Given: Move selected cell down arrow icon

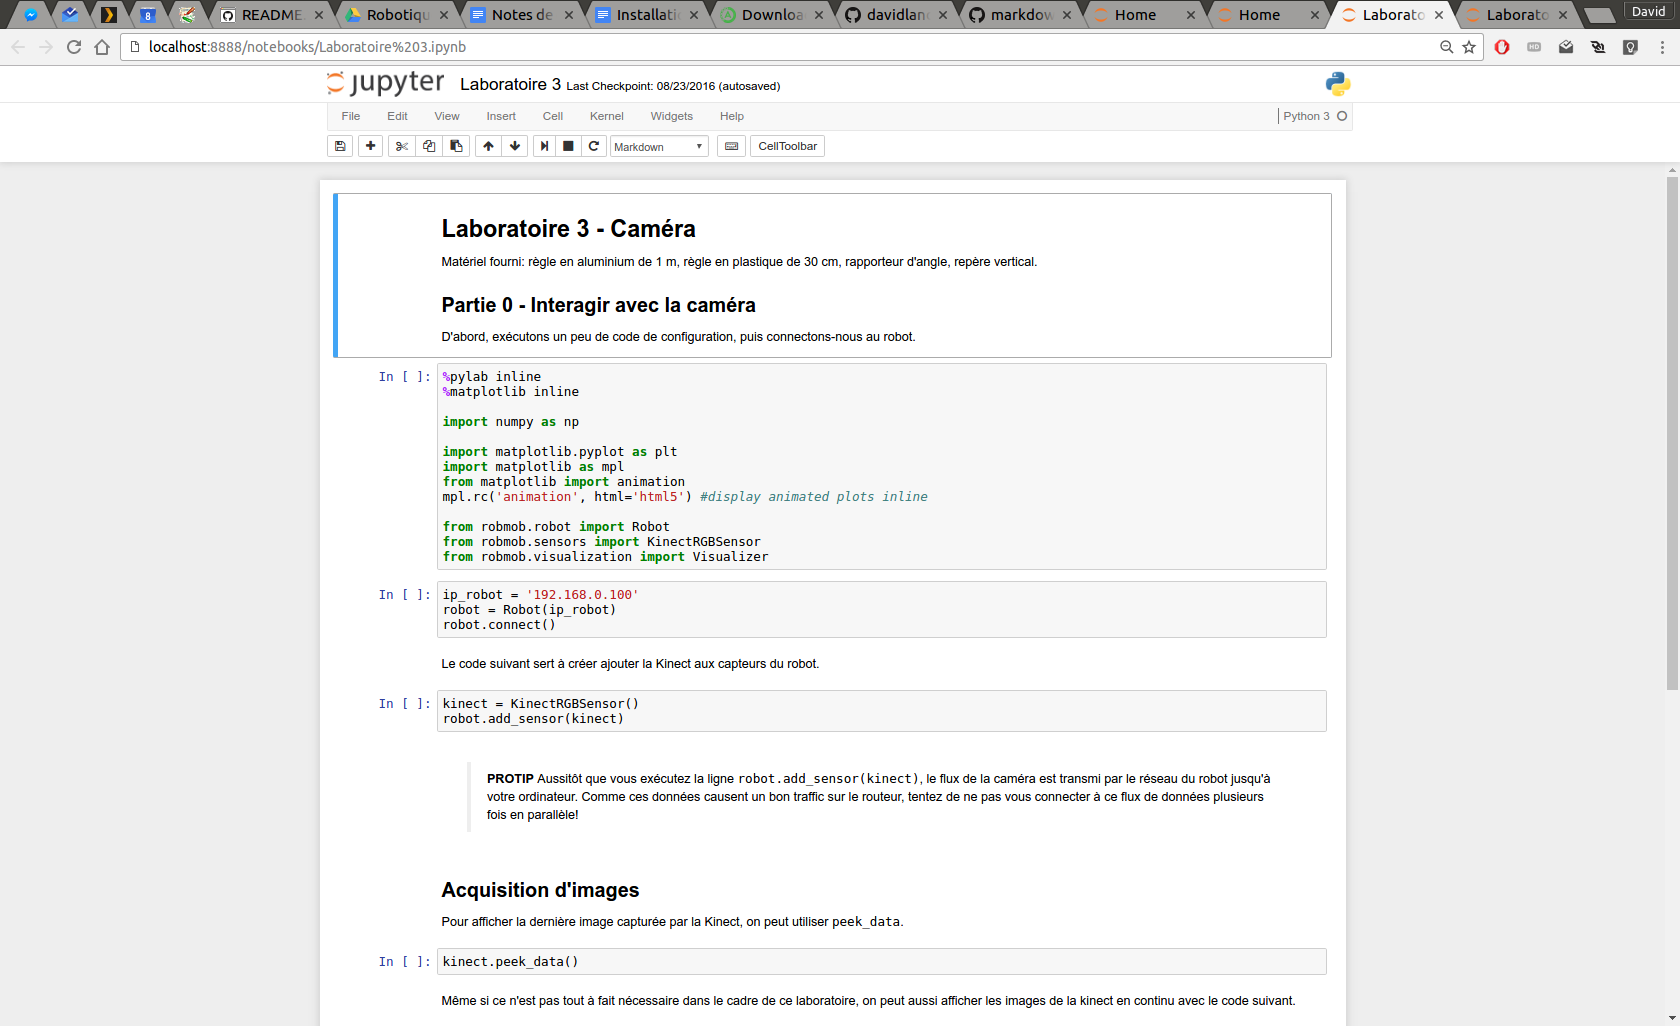Looking at the screenshot, I should tap(515, 146).
